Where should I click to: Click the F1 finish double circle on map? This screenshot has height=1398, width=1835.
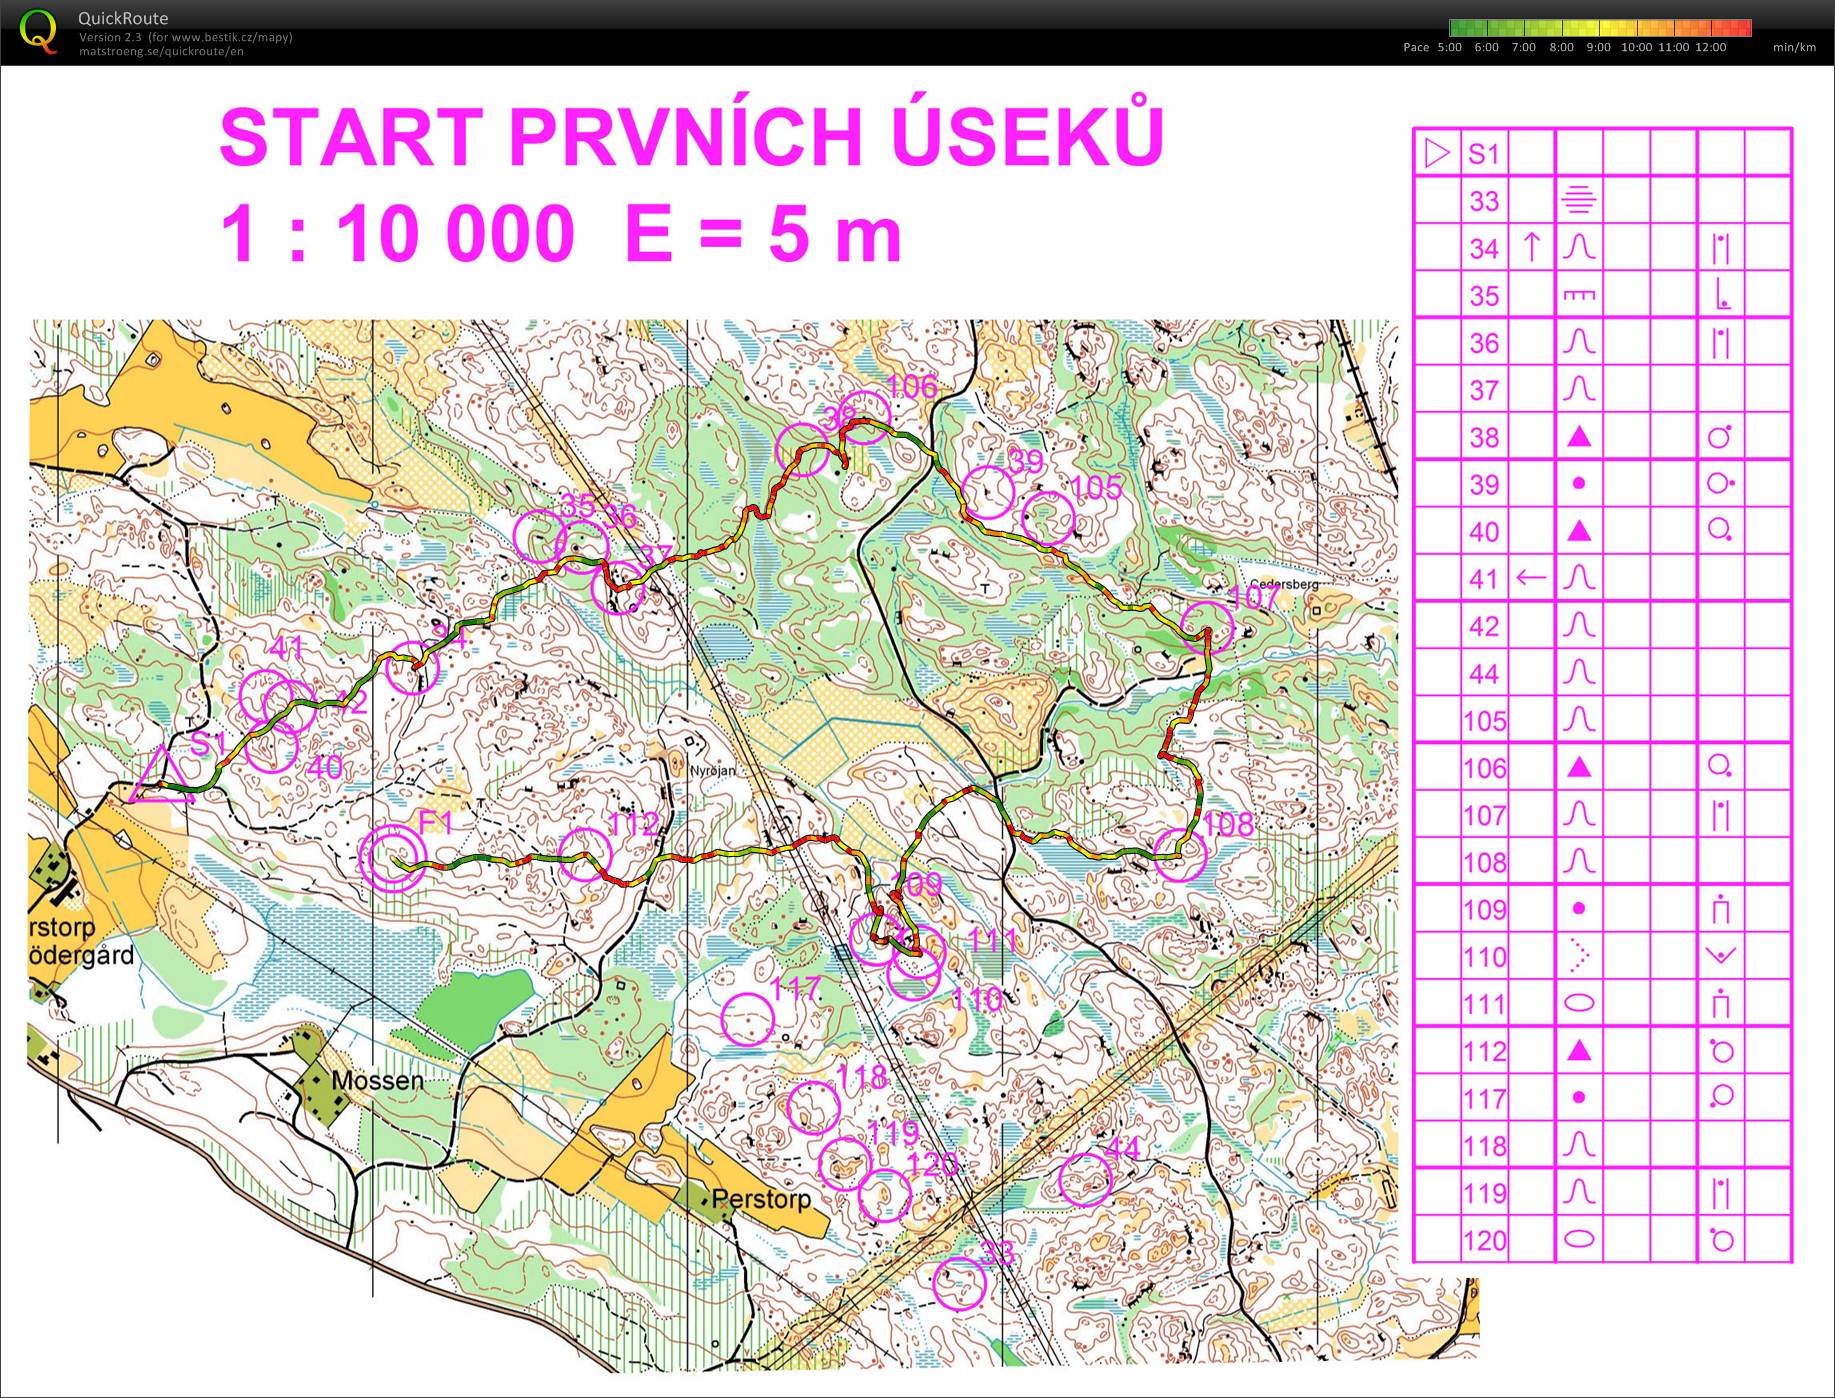[392, 858]
